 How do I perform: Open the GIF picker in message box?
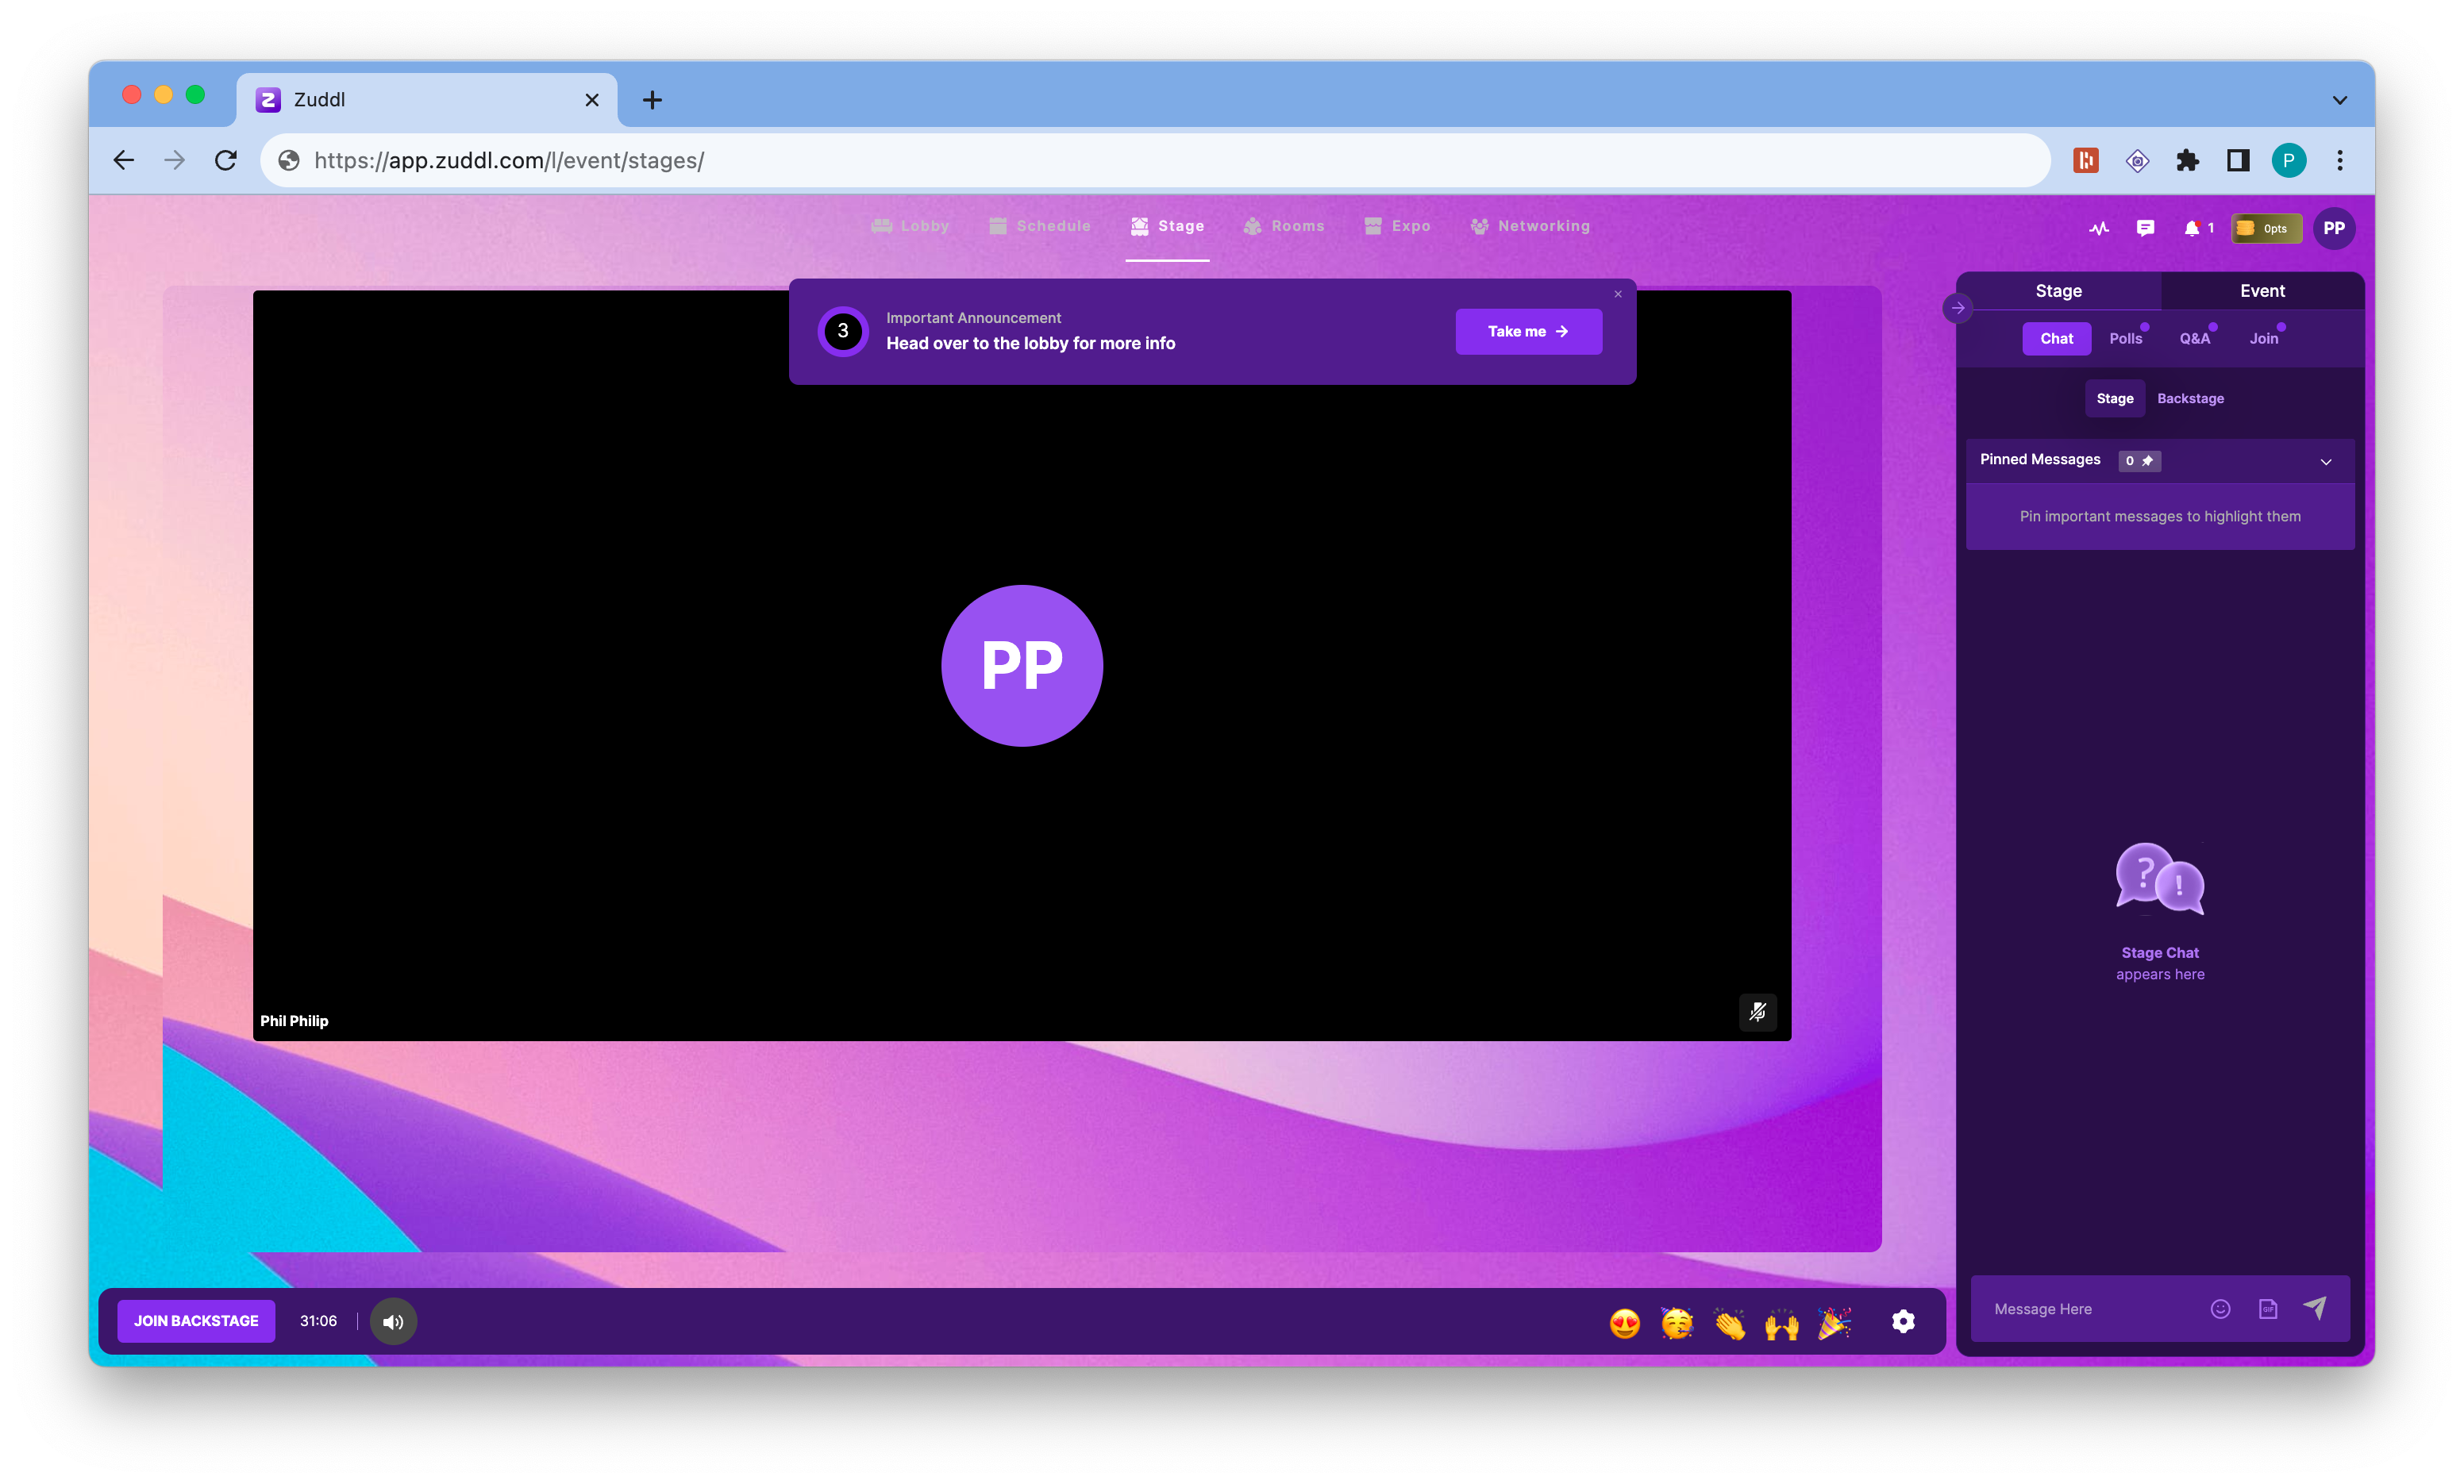[x=2268, y=1309]
